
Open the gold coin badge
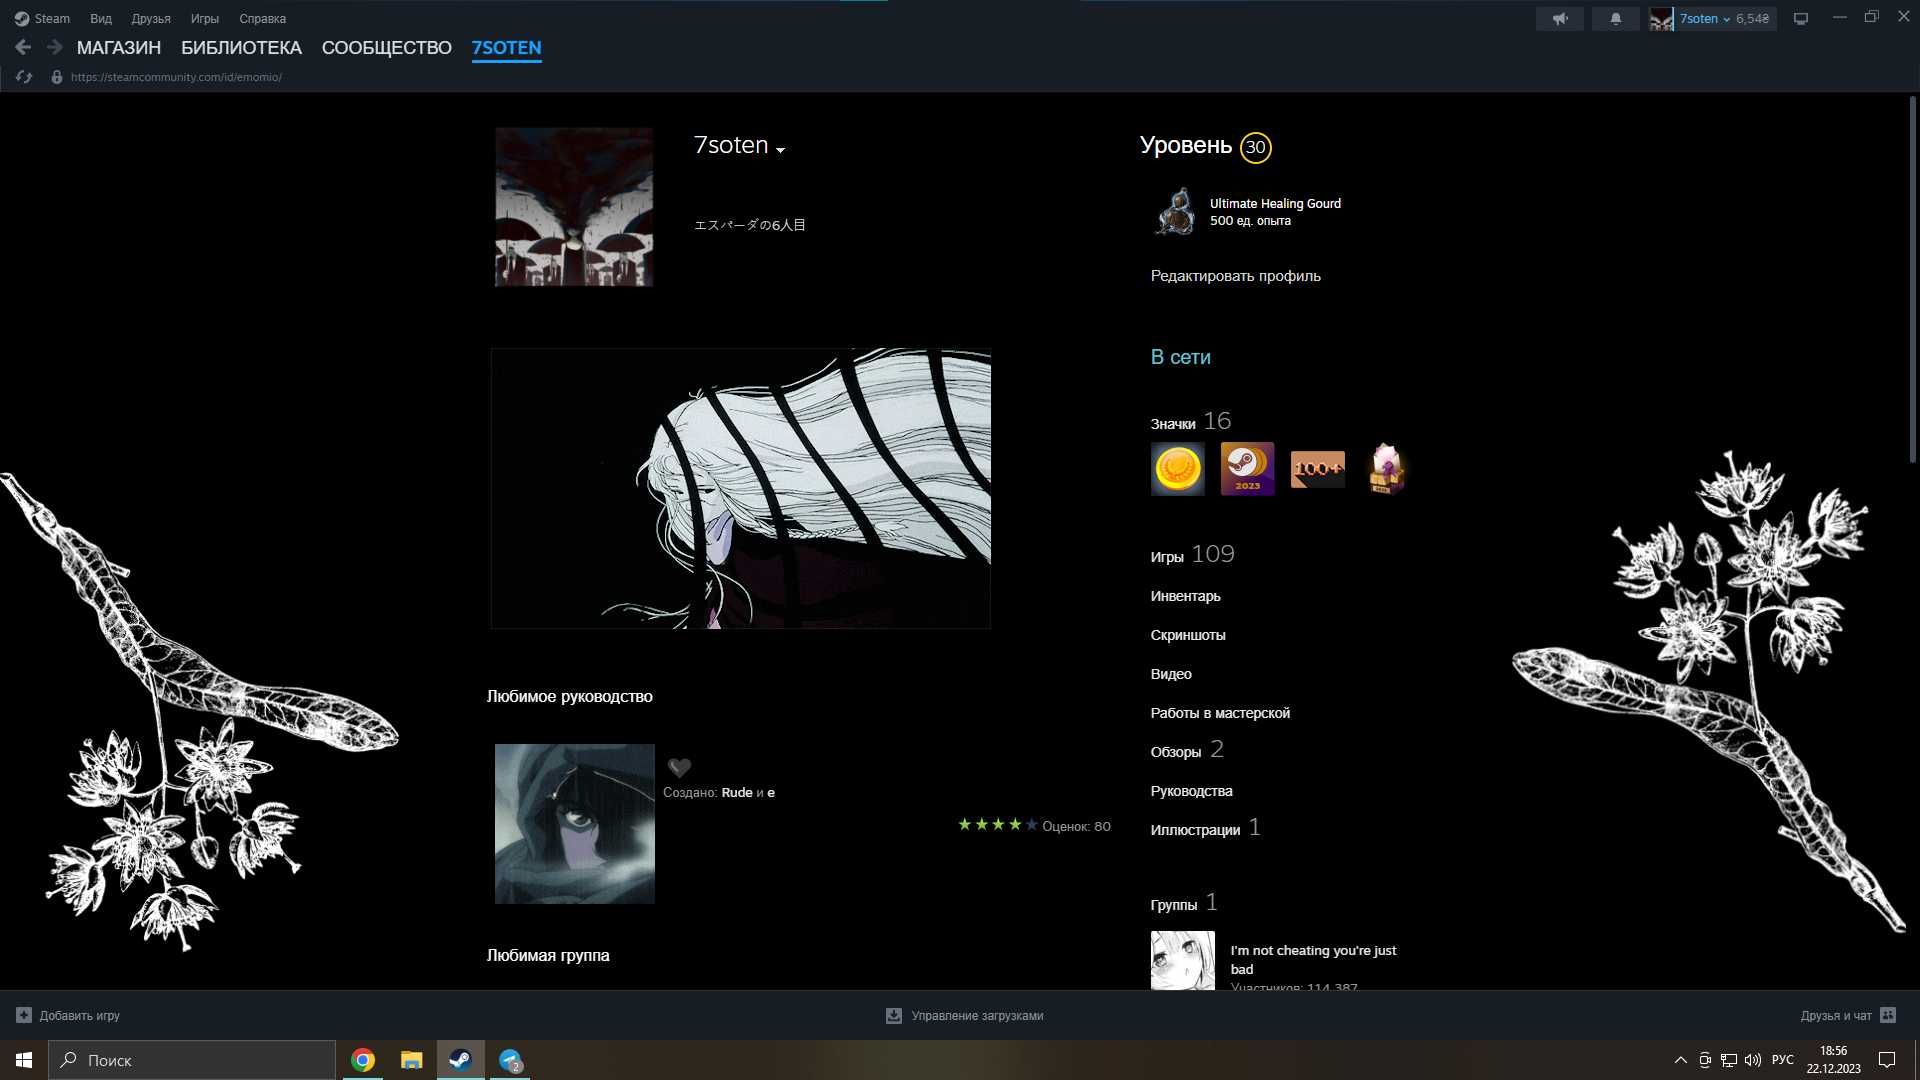click(x=1177, y=469)
